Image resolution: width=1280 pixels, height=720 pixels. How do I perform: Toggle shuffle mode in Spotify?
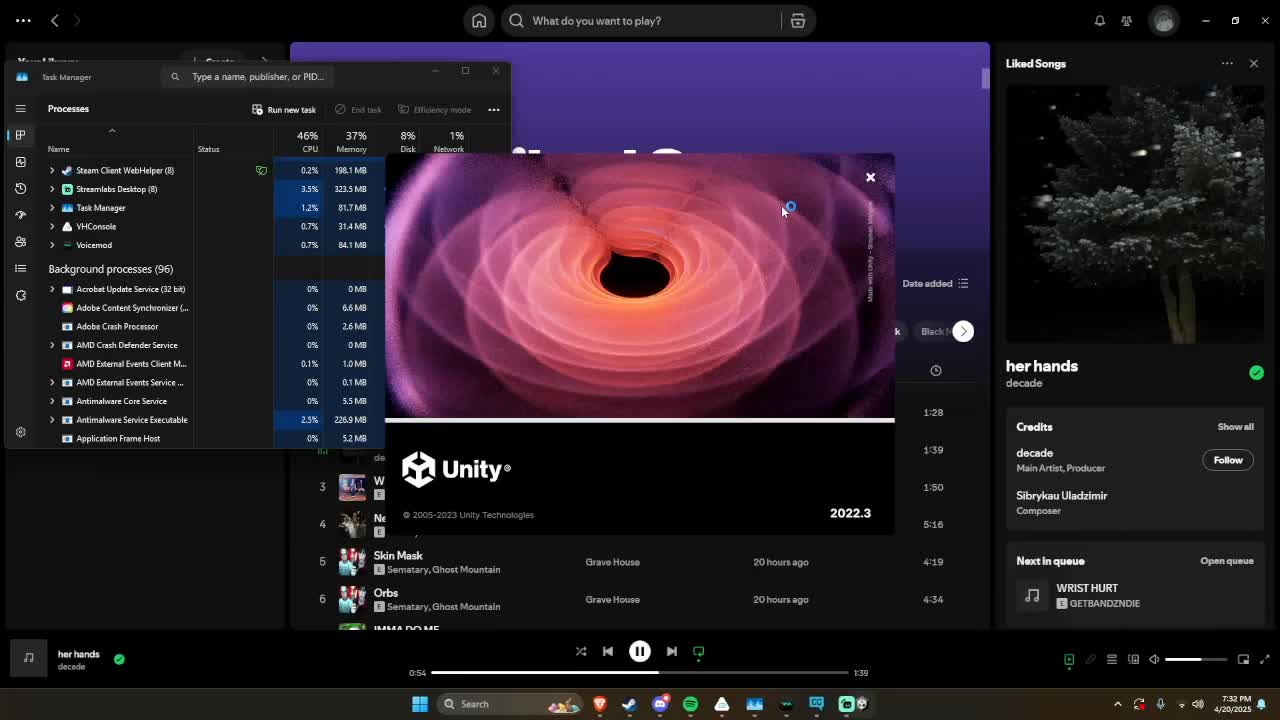pos(581,651)
